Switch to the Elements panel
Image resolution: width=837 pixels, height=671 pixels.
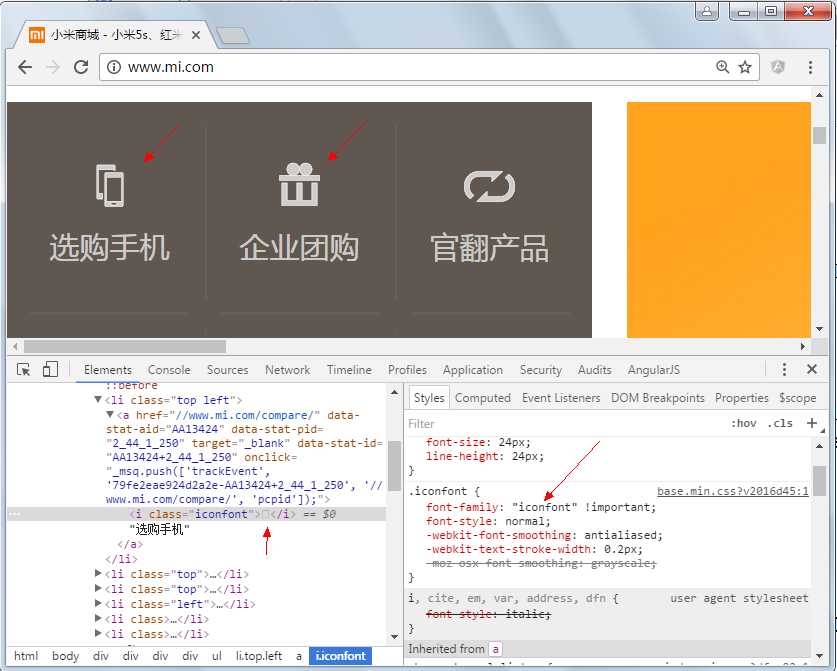[108, 370]
